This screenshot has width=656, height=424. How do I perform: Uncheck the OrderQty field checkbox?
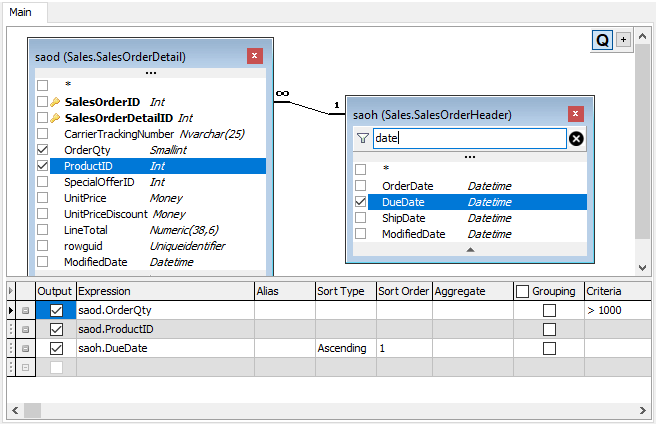pos(42,150)
